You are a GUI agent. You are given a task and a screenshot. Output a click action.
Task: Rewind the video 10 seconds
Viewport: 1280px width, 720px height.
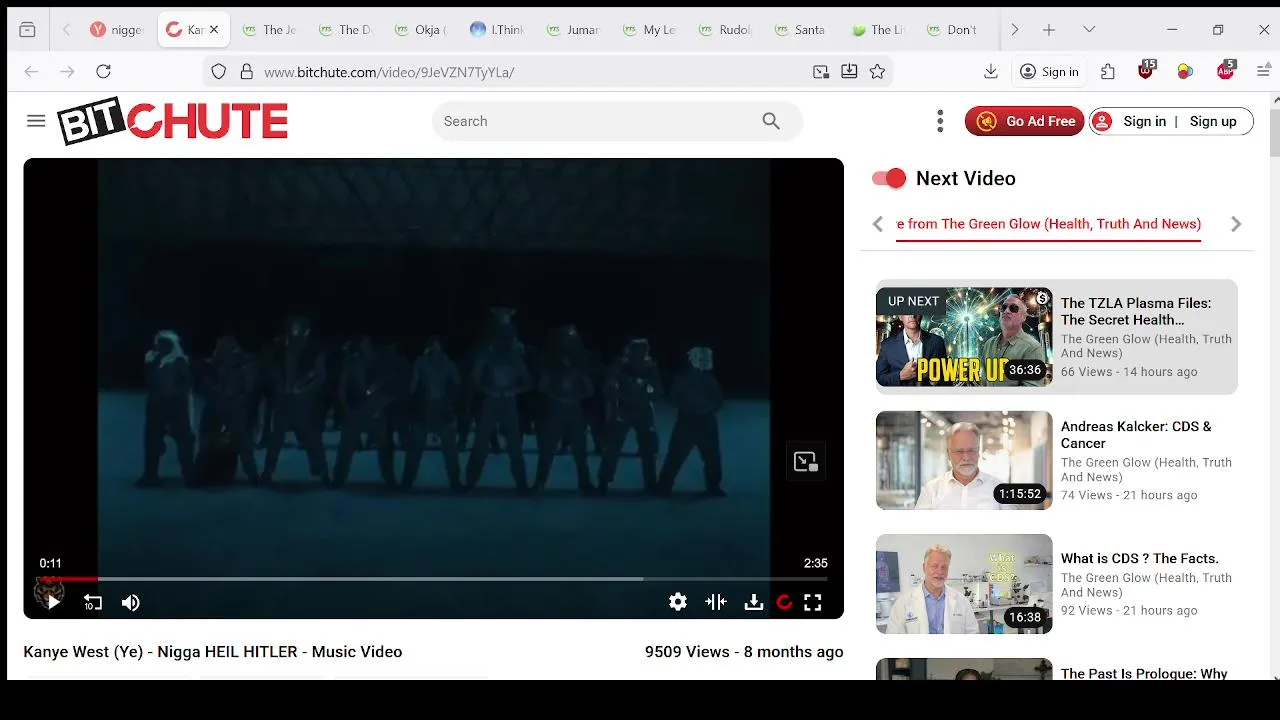pos(92,602)
